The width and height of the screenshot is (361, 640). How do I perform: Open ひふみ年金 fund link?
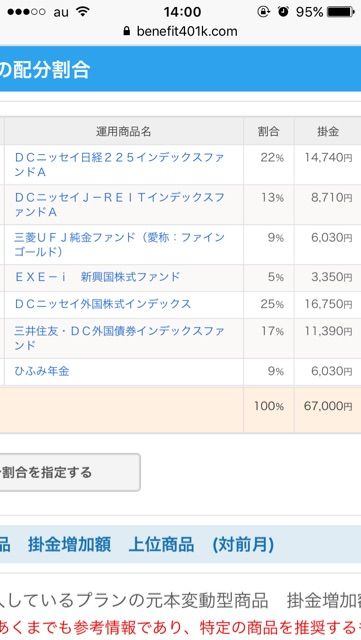pyautogui.click(x=42, y=371)
